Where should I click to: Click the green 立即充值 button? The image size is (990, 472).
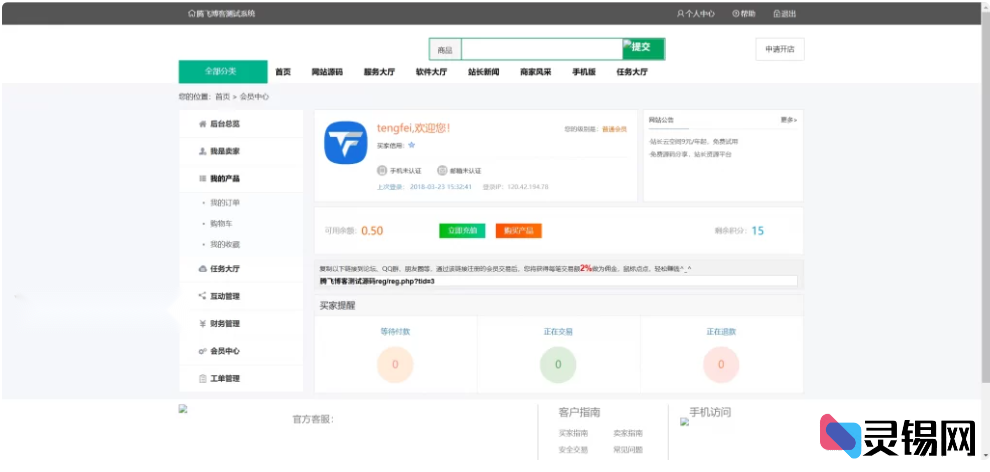click(x=462, y=231)
